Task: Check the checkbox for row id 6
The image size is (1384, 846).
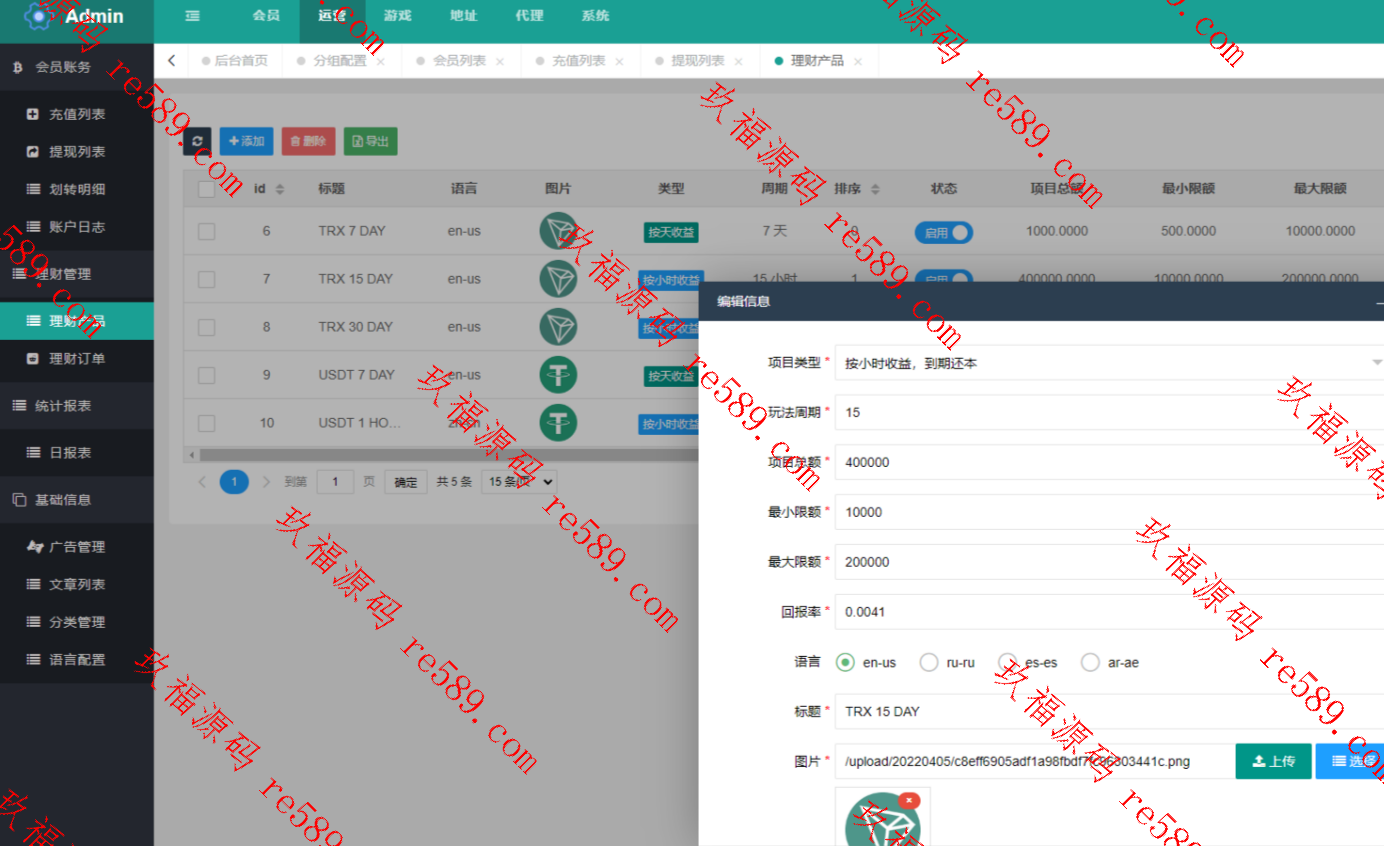Action: (206, 231)
